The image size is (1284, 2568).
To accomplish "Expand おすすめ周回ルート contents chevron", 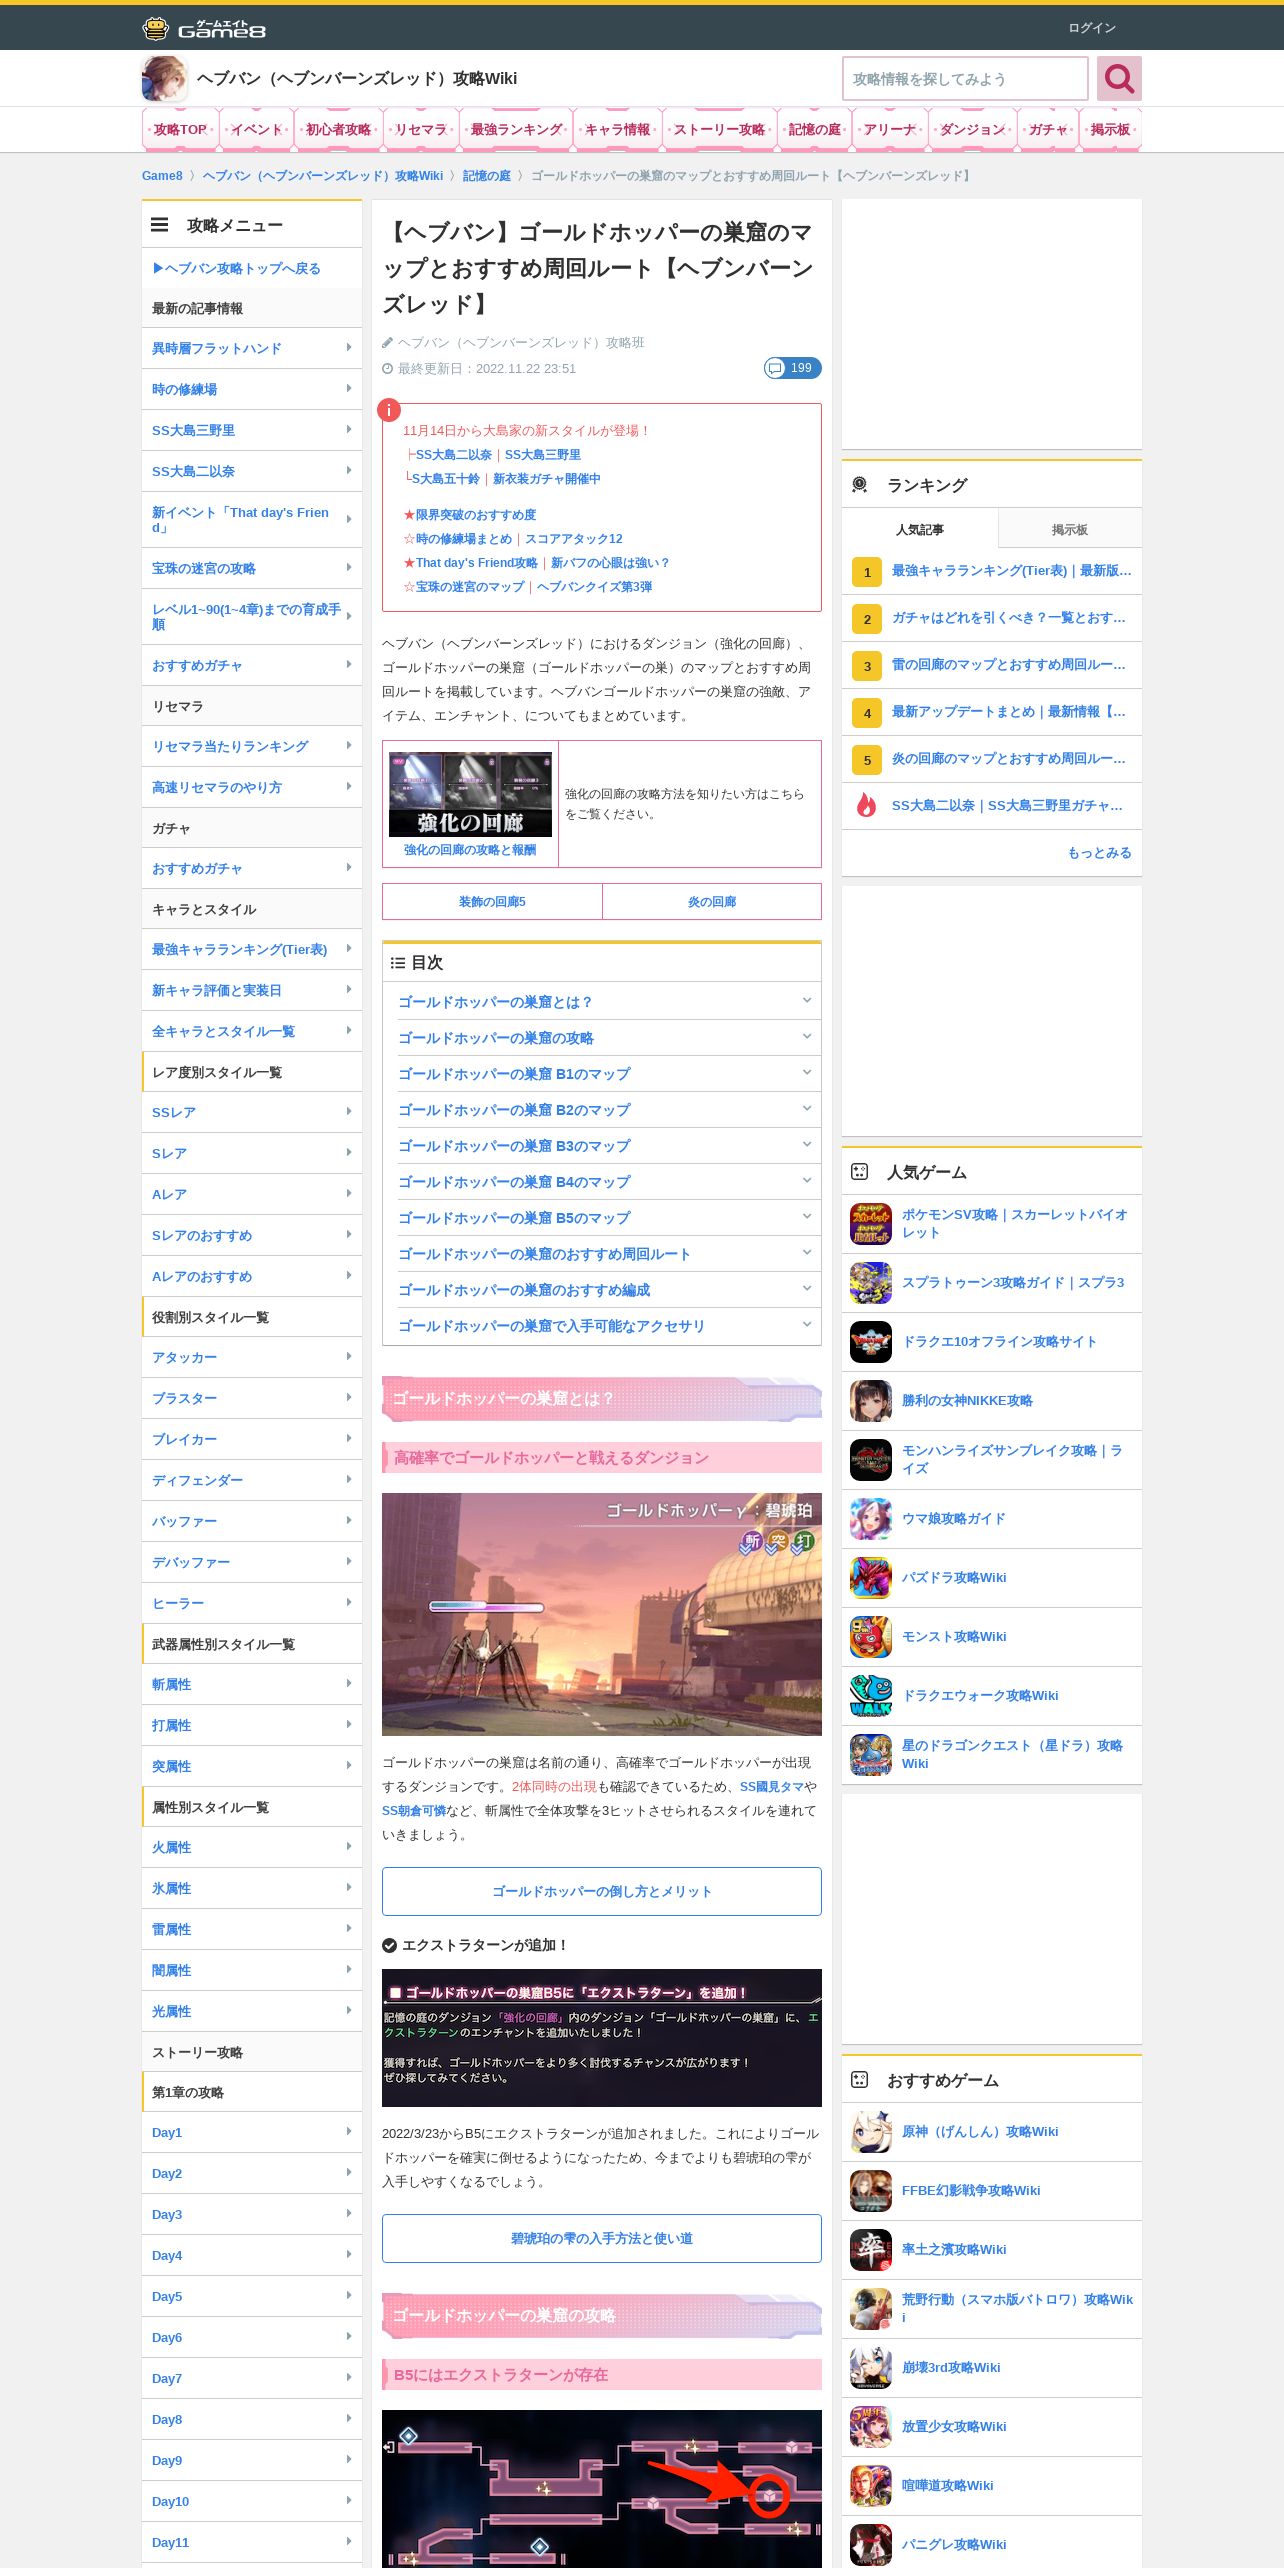I will 806,1253.
